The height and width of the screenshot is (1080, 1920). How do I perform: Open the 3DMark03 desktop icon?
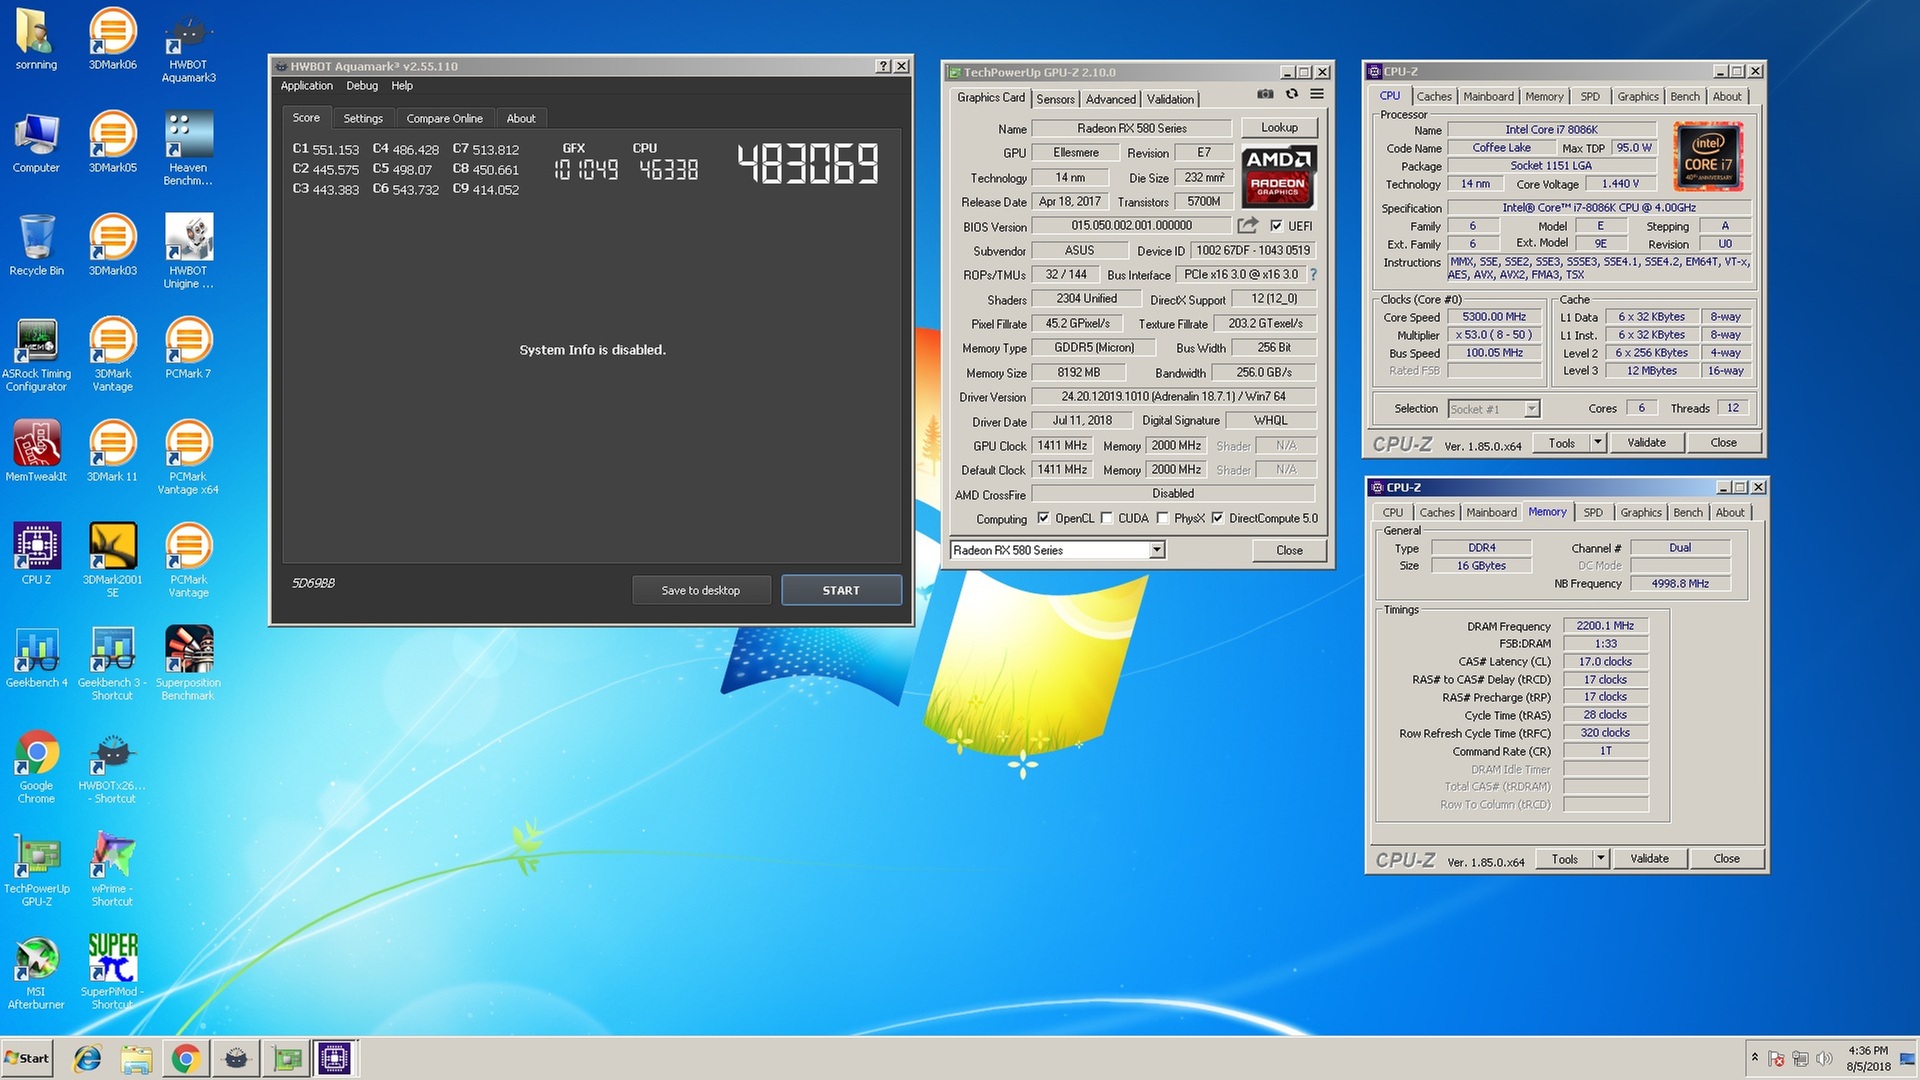coord(112,246)
